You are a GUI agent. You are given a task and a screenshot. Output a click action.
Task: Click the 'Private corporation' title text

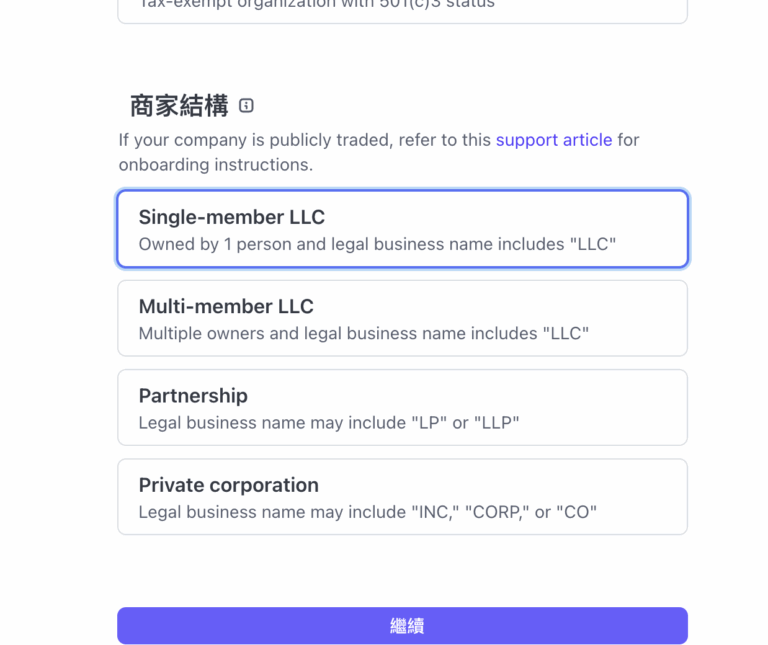tap(228, 485)
